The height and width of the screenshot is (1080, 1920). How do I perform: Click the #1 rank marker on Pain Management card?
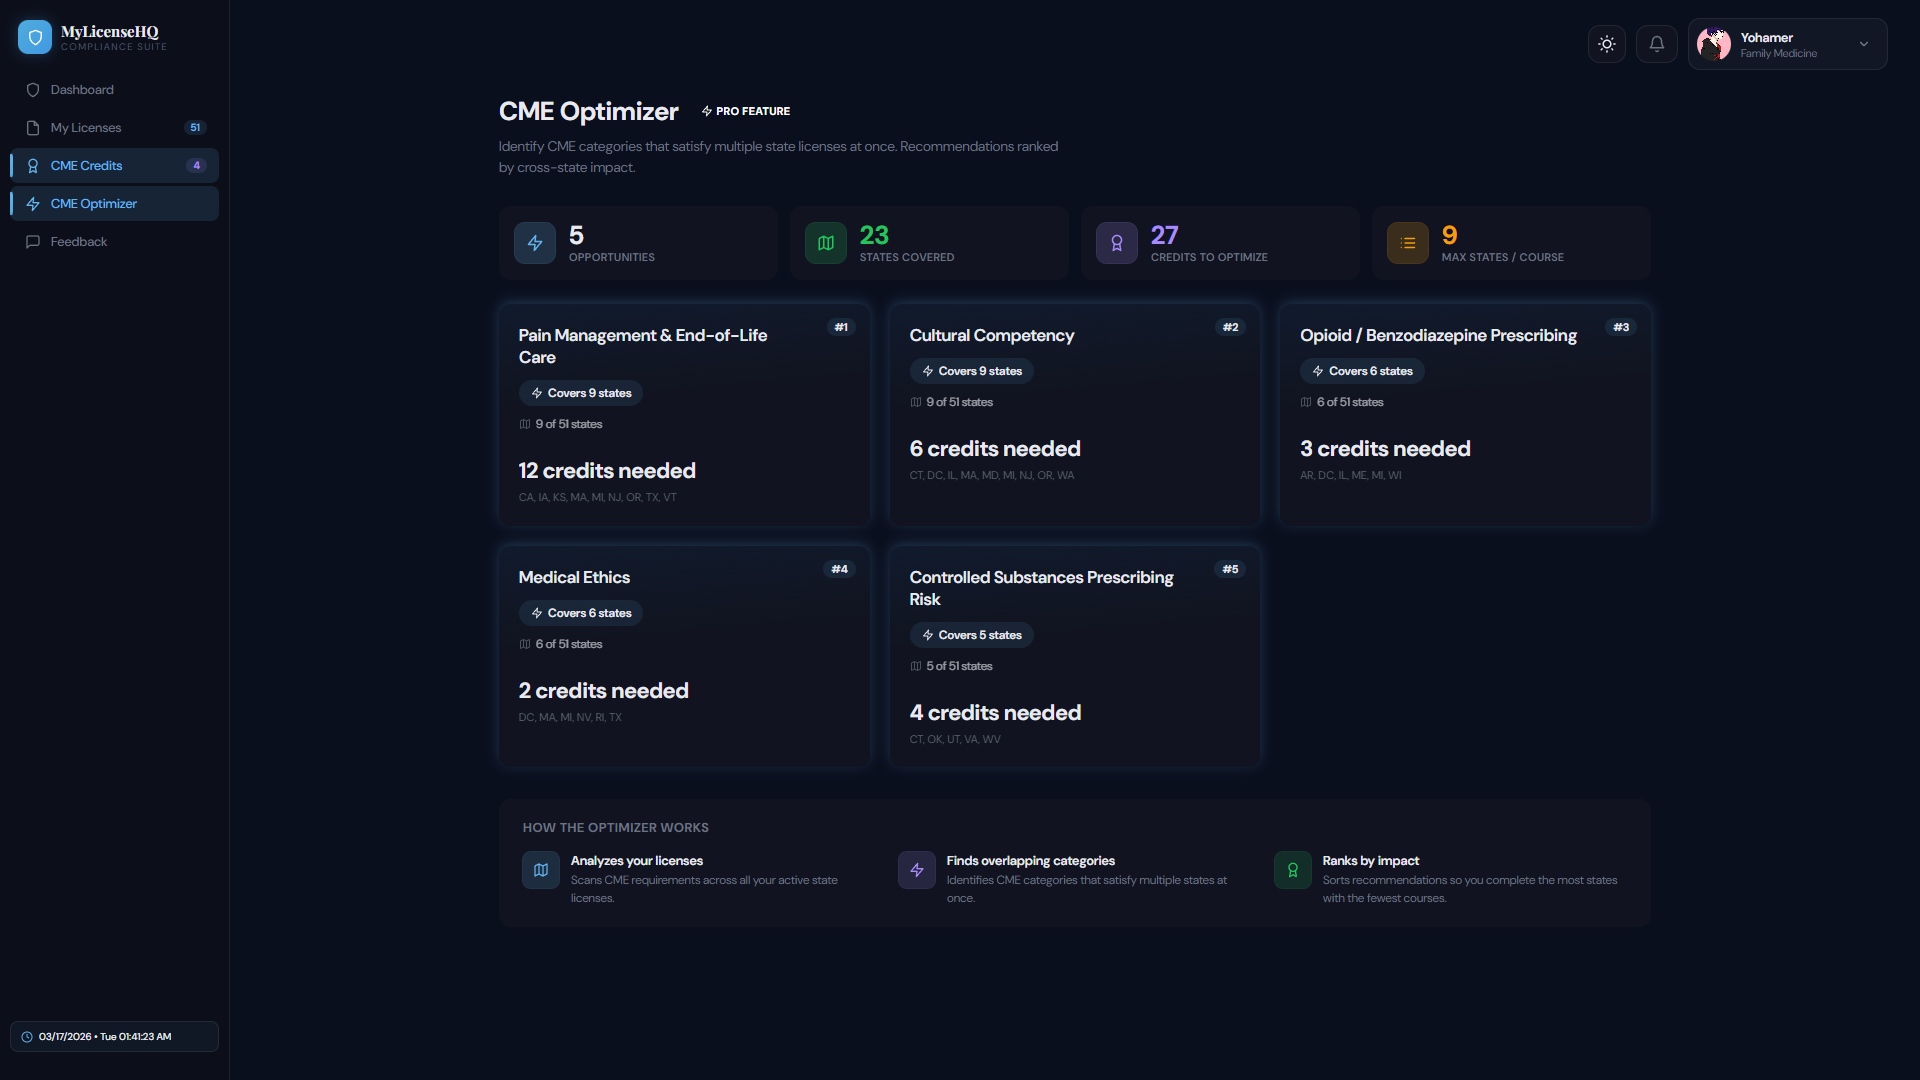pyautogui.click(x=841, y=327)
